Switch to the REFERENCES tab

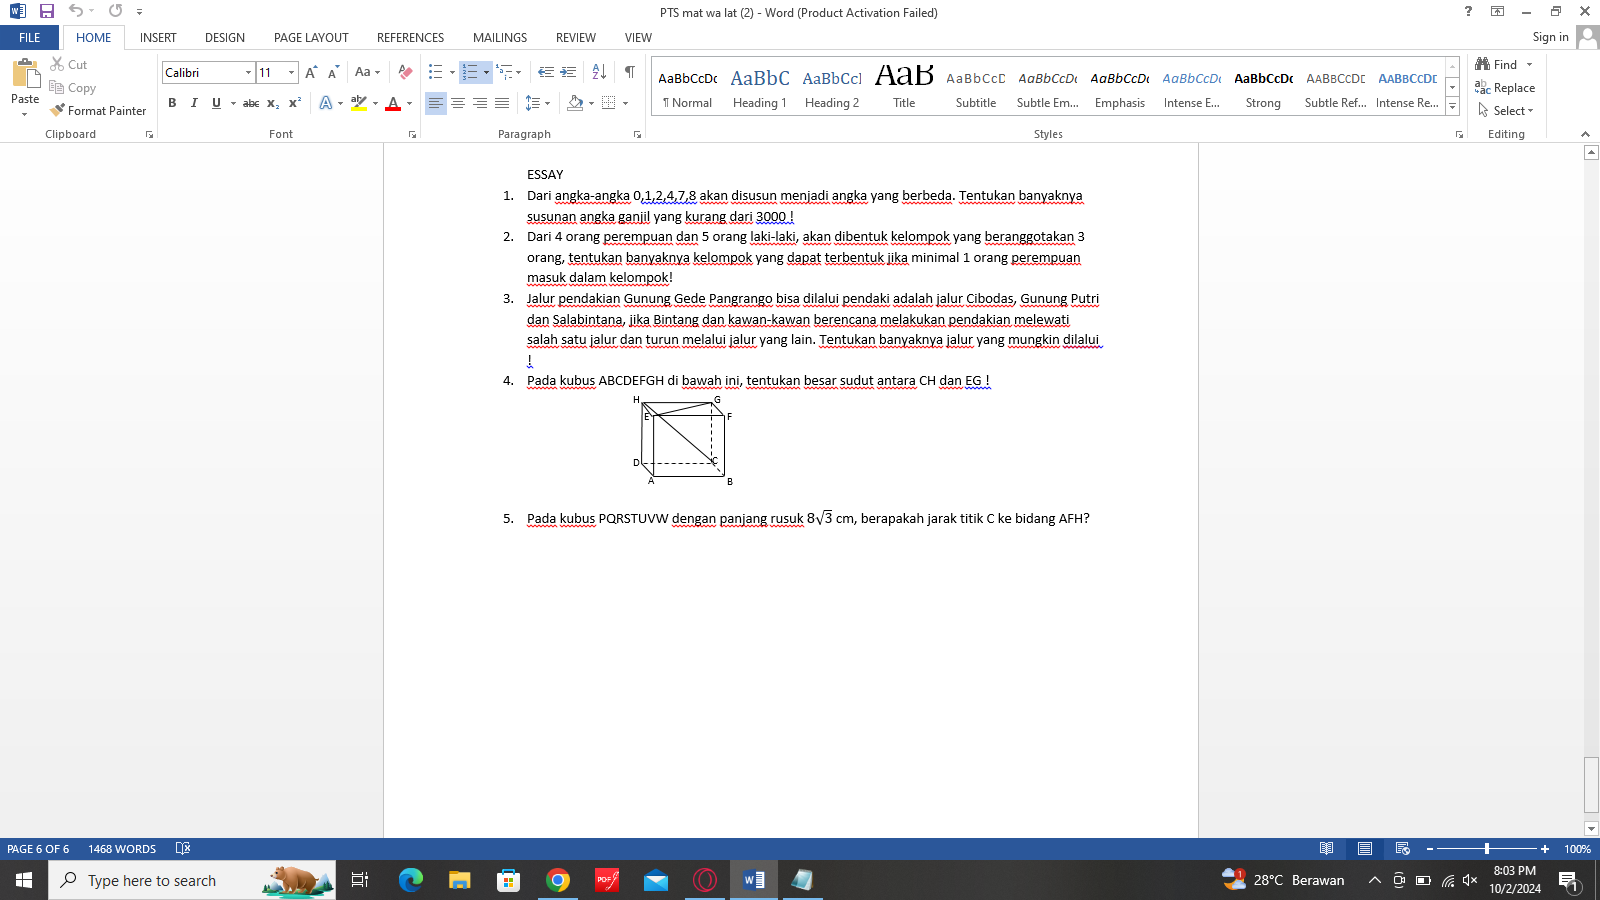tap(410, 38)
